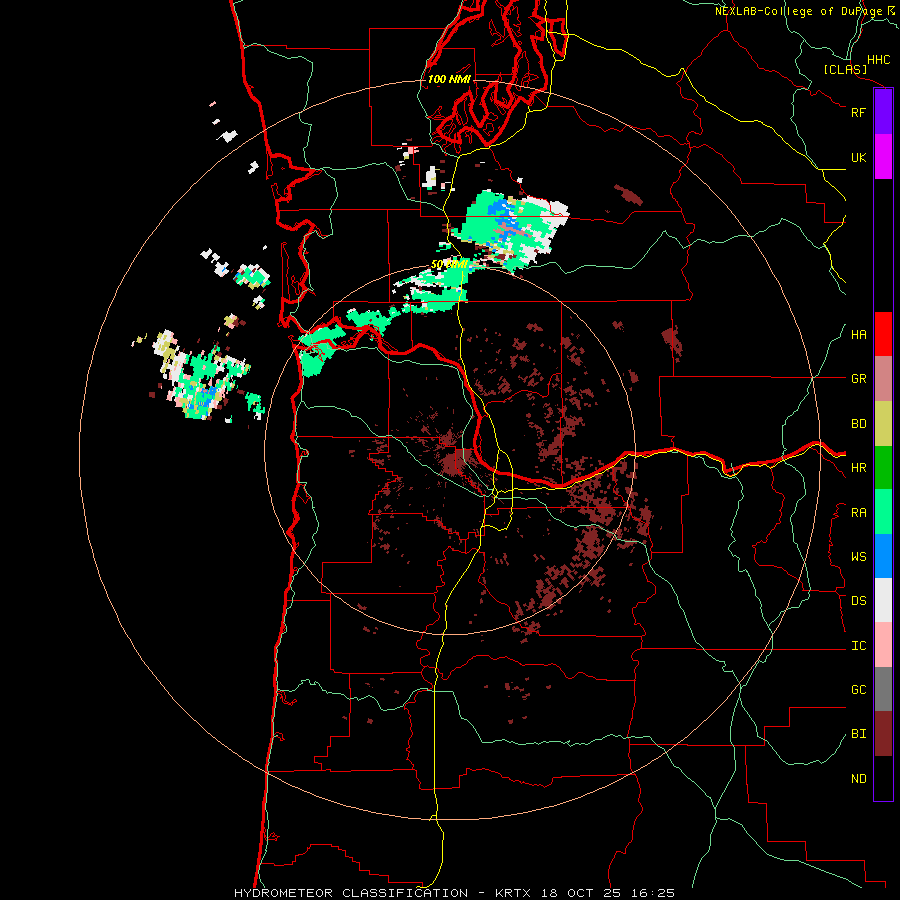Viewport: 900px width, 900px height.
Task: Click the BI legend label
Action: pos(859,734)
